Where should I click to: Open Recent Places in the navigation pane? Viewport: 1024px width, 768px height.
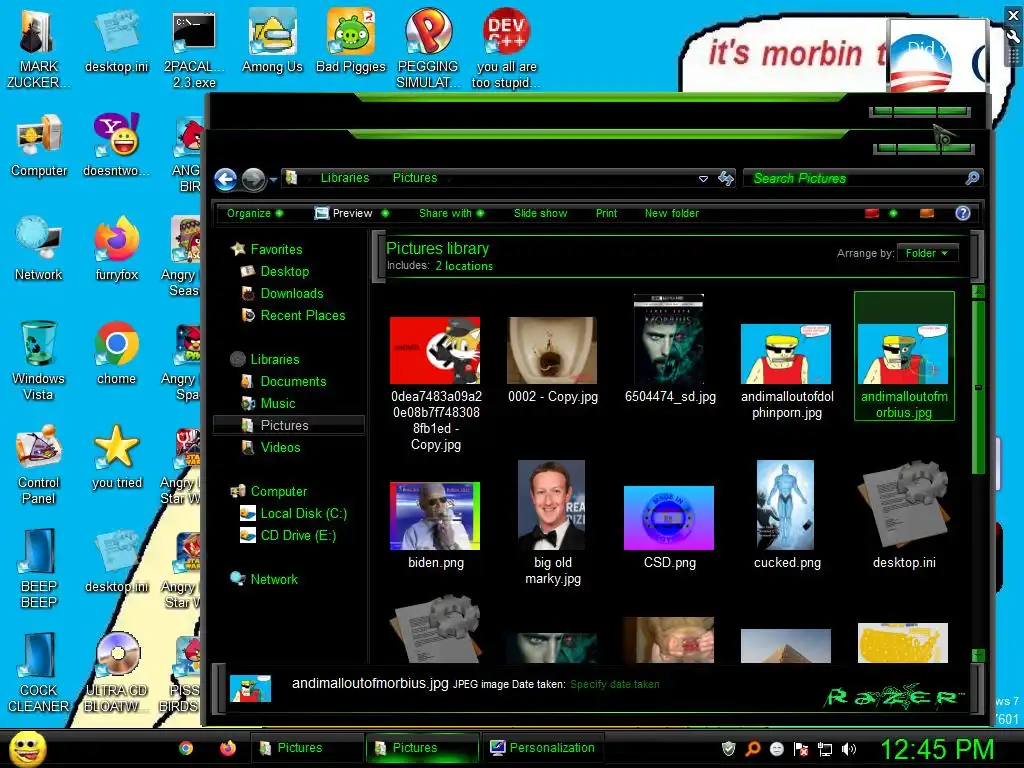pyautogui.click(x=303, y=315)
